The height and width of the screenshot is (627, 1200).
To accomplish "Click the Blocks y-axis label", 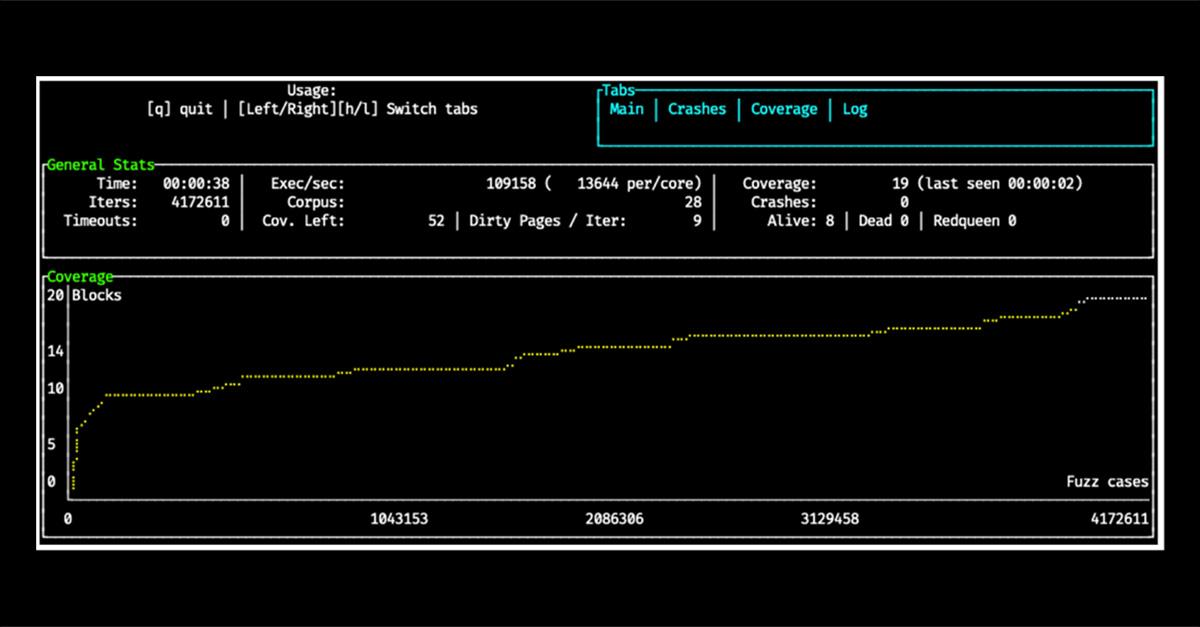I will [96, 295].
